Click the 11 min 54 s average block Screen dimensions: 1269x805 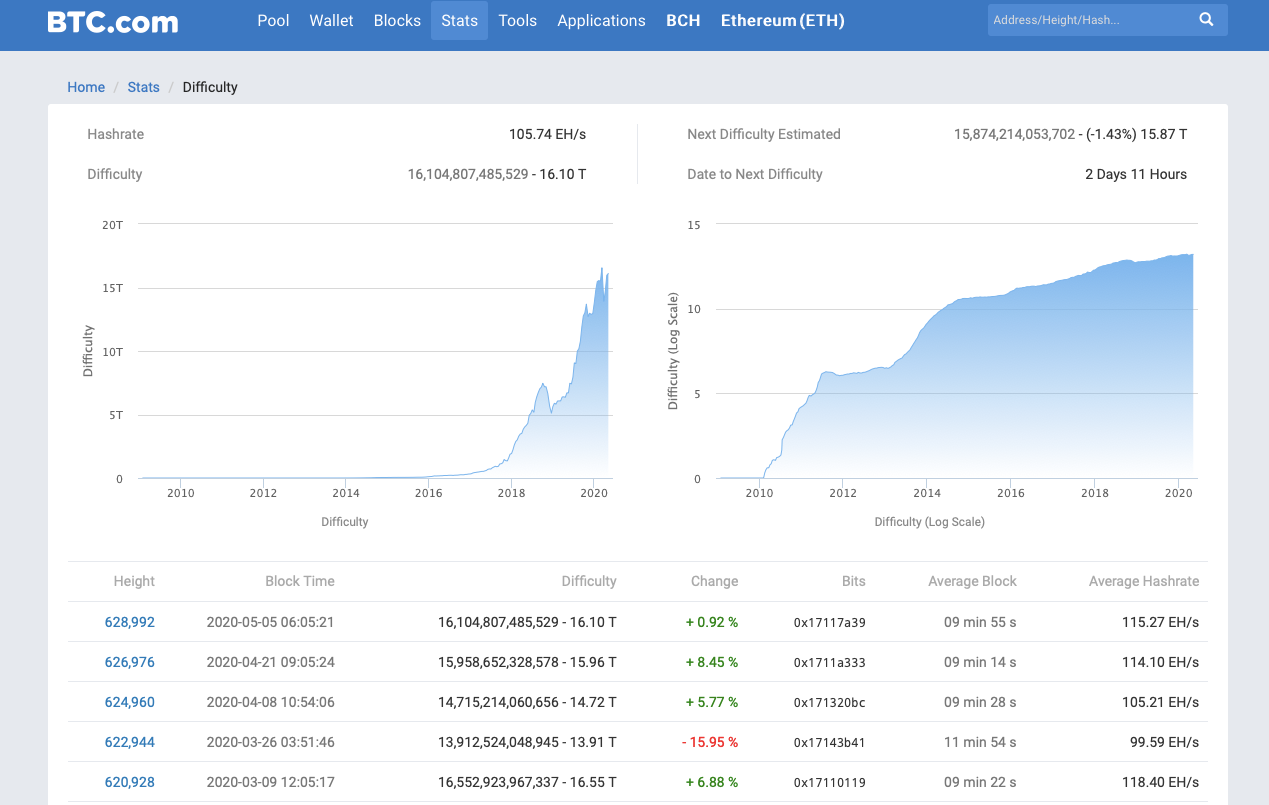pyautogui.click(x=980, y=742)
